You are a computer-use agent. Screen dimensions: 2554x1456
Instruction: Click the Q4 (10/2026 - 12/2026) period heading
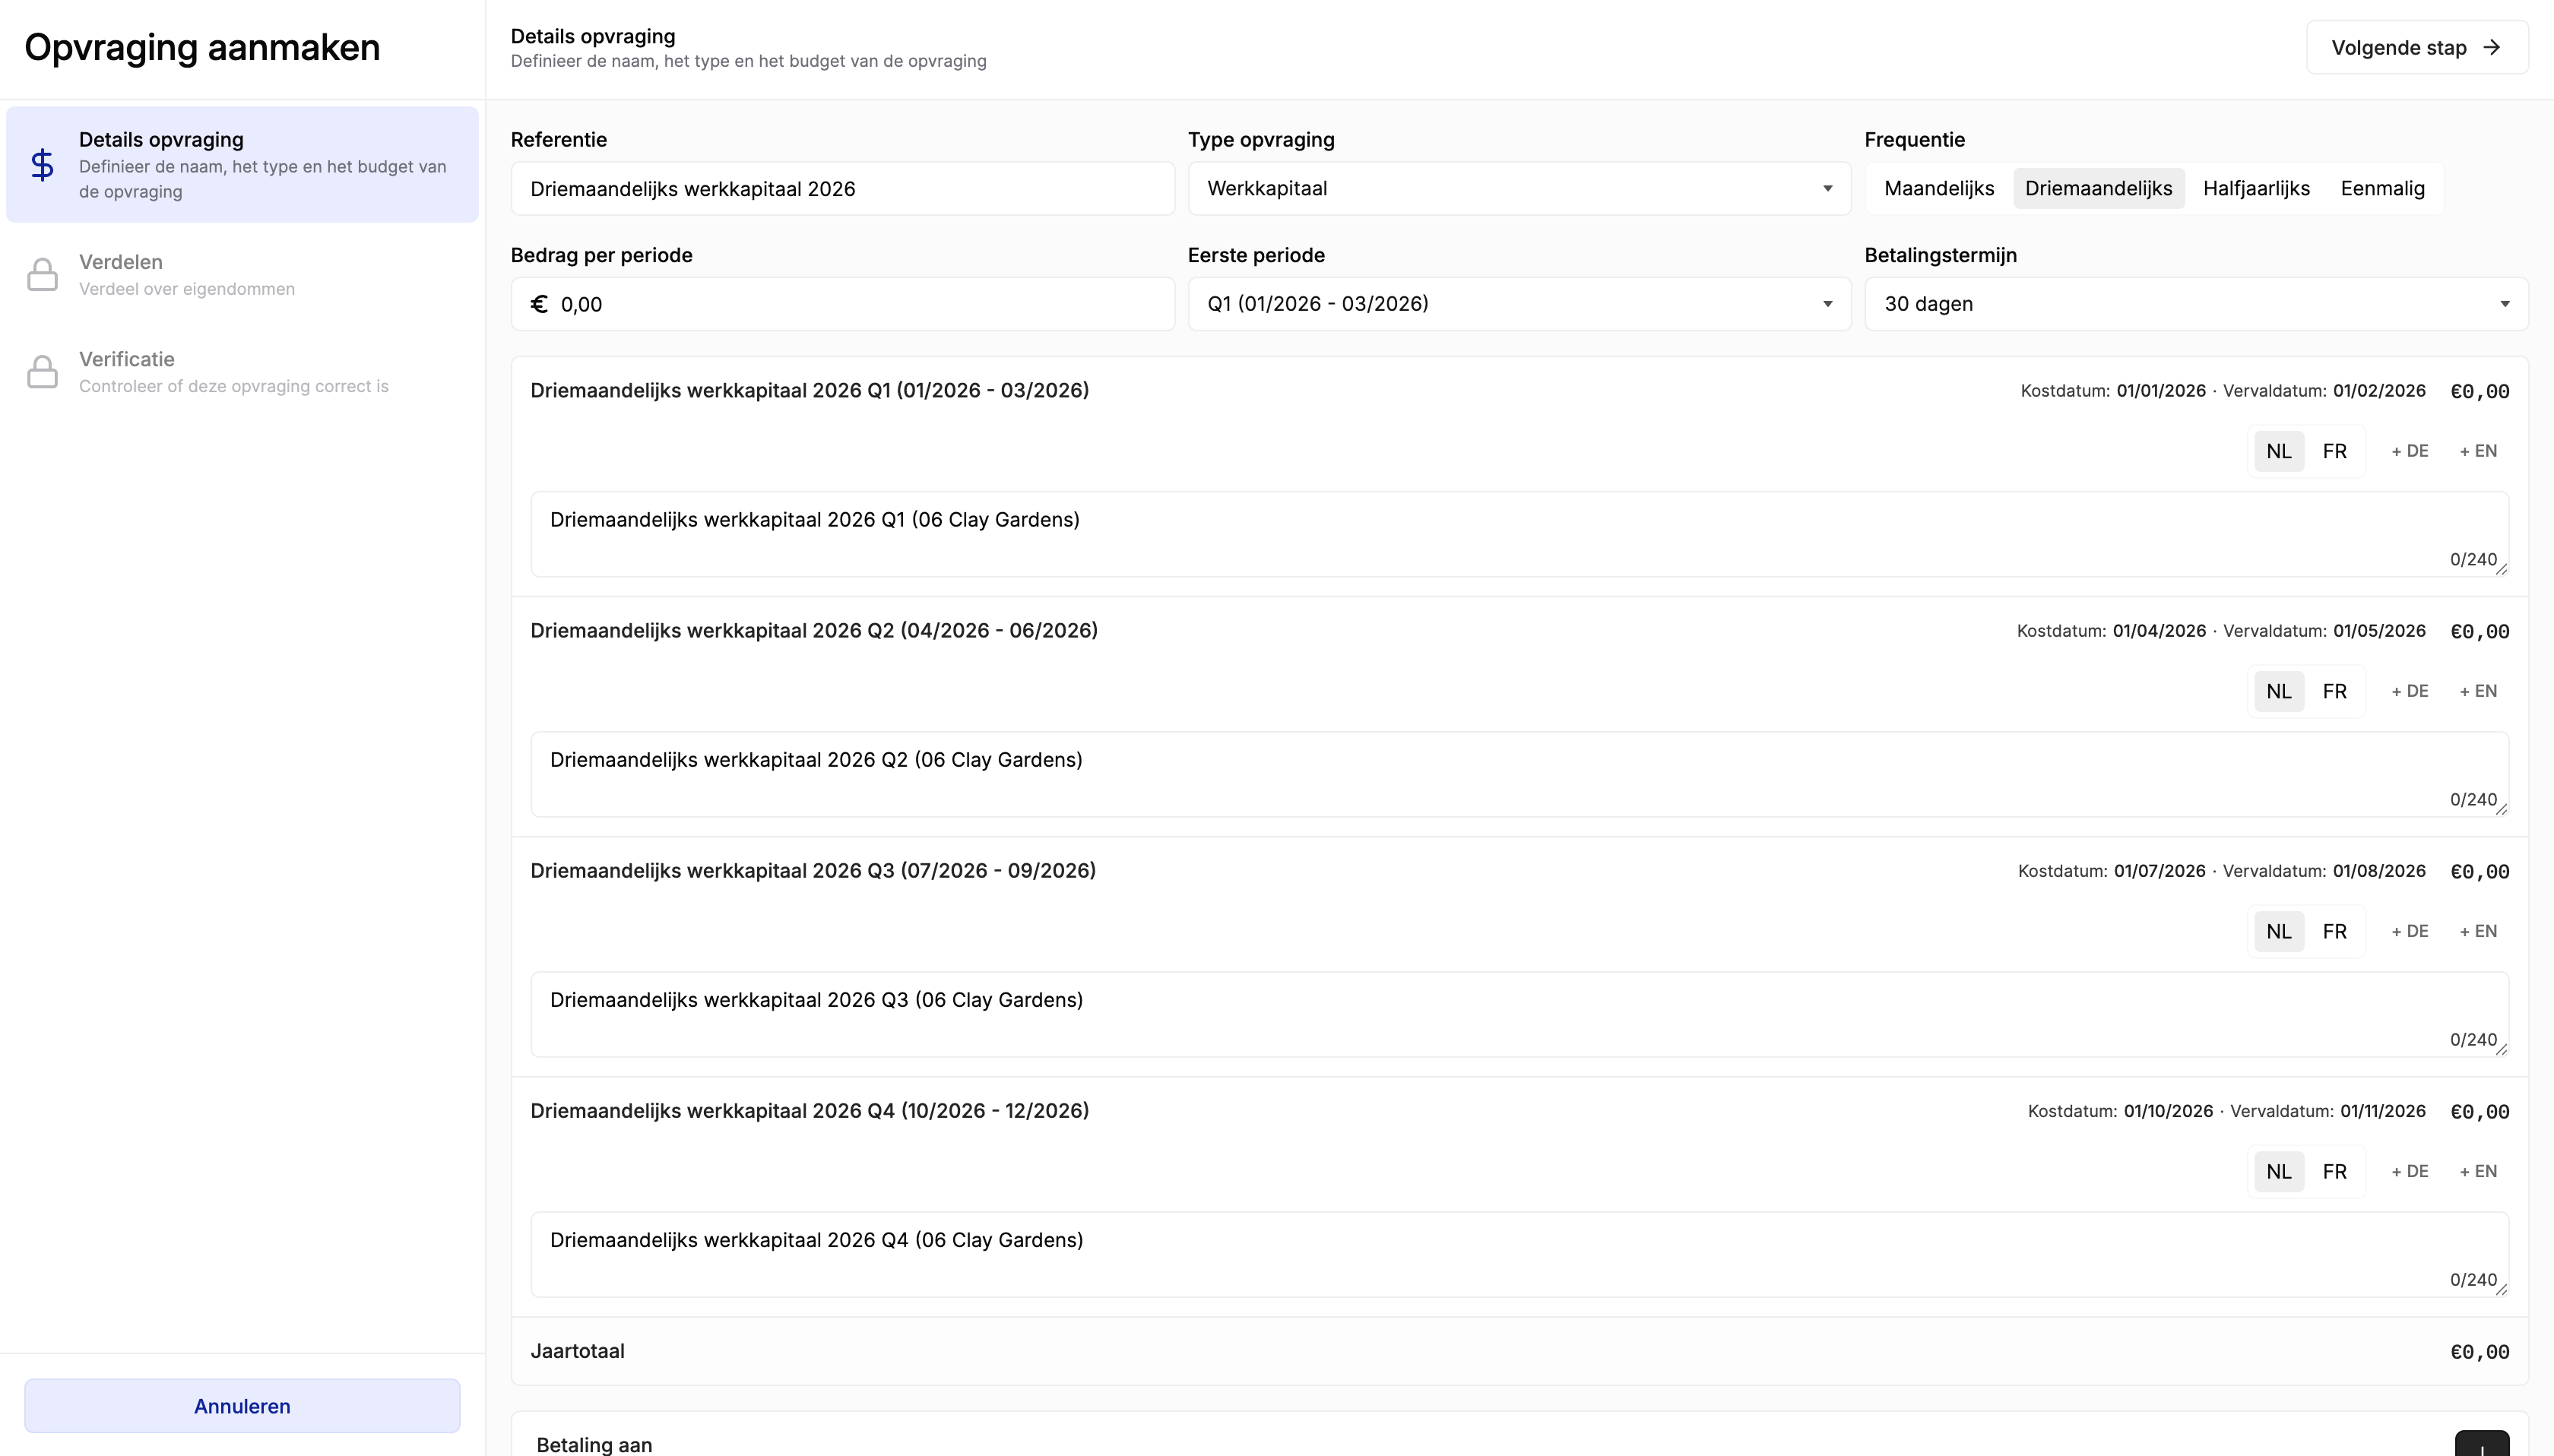(809, 1111)
